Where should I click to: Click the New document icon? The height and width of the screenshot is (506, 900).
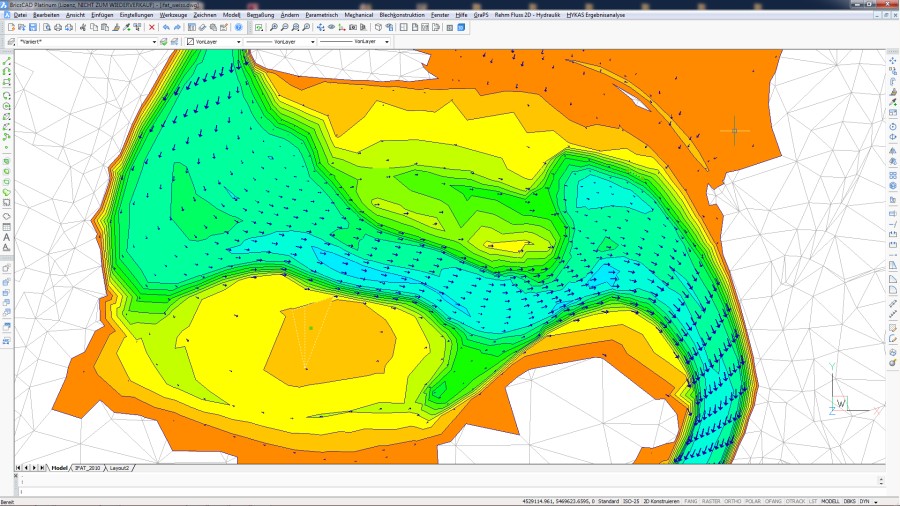pyautogui.click(x=9, y=27)
